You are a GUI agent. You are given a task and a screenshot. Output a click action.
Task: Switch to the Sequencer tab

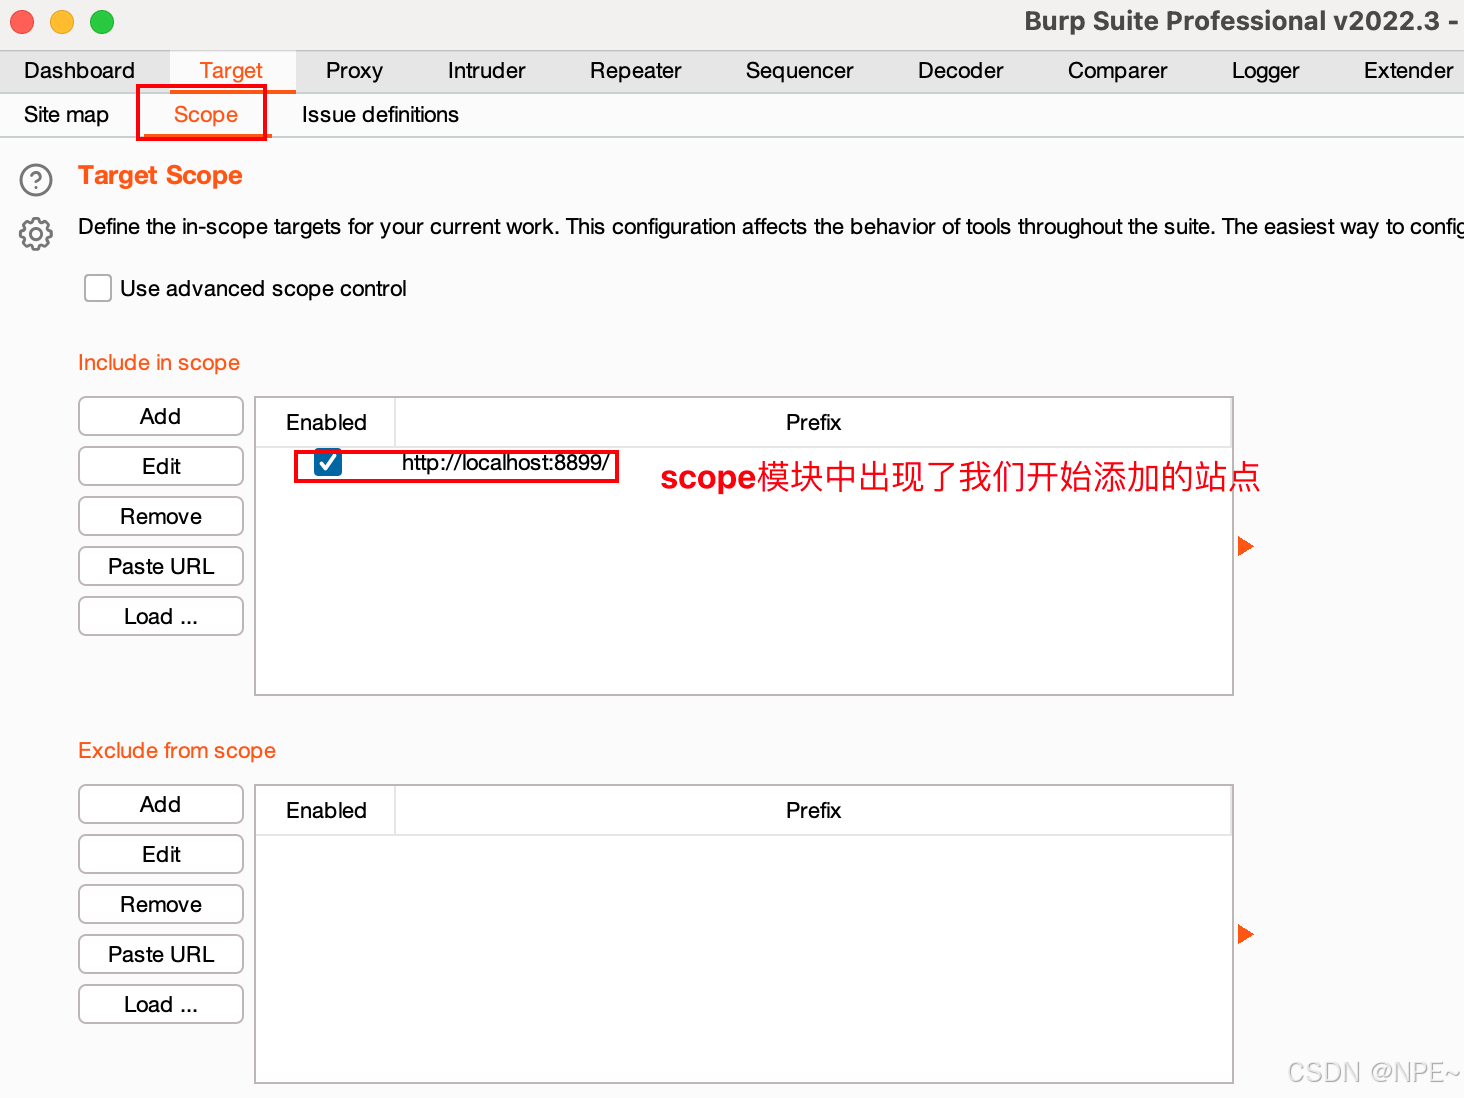(800, 71)
